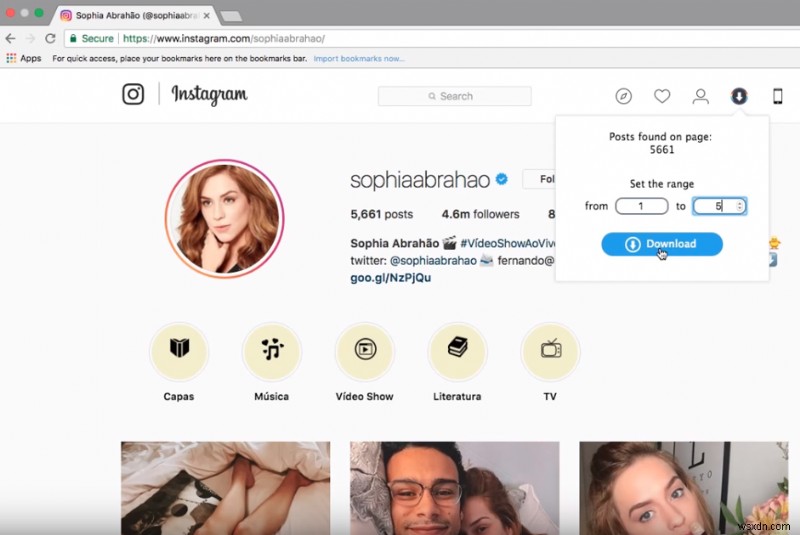Viewport: 800px width, 535px height.
Task: Select the Sophia Abrahão Instagram tab
Action: point(135,15)
